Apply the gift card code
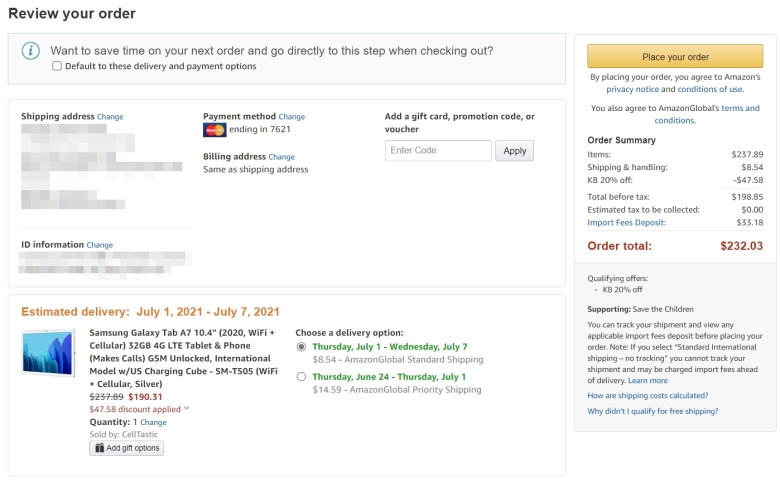780x488 pixels. 514,151
